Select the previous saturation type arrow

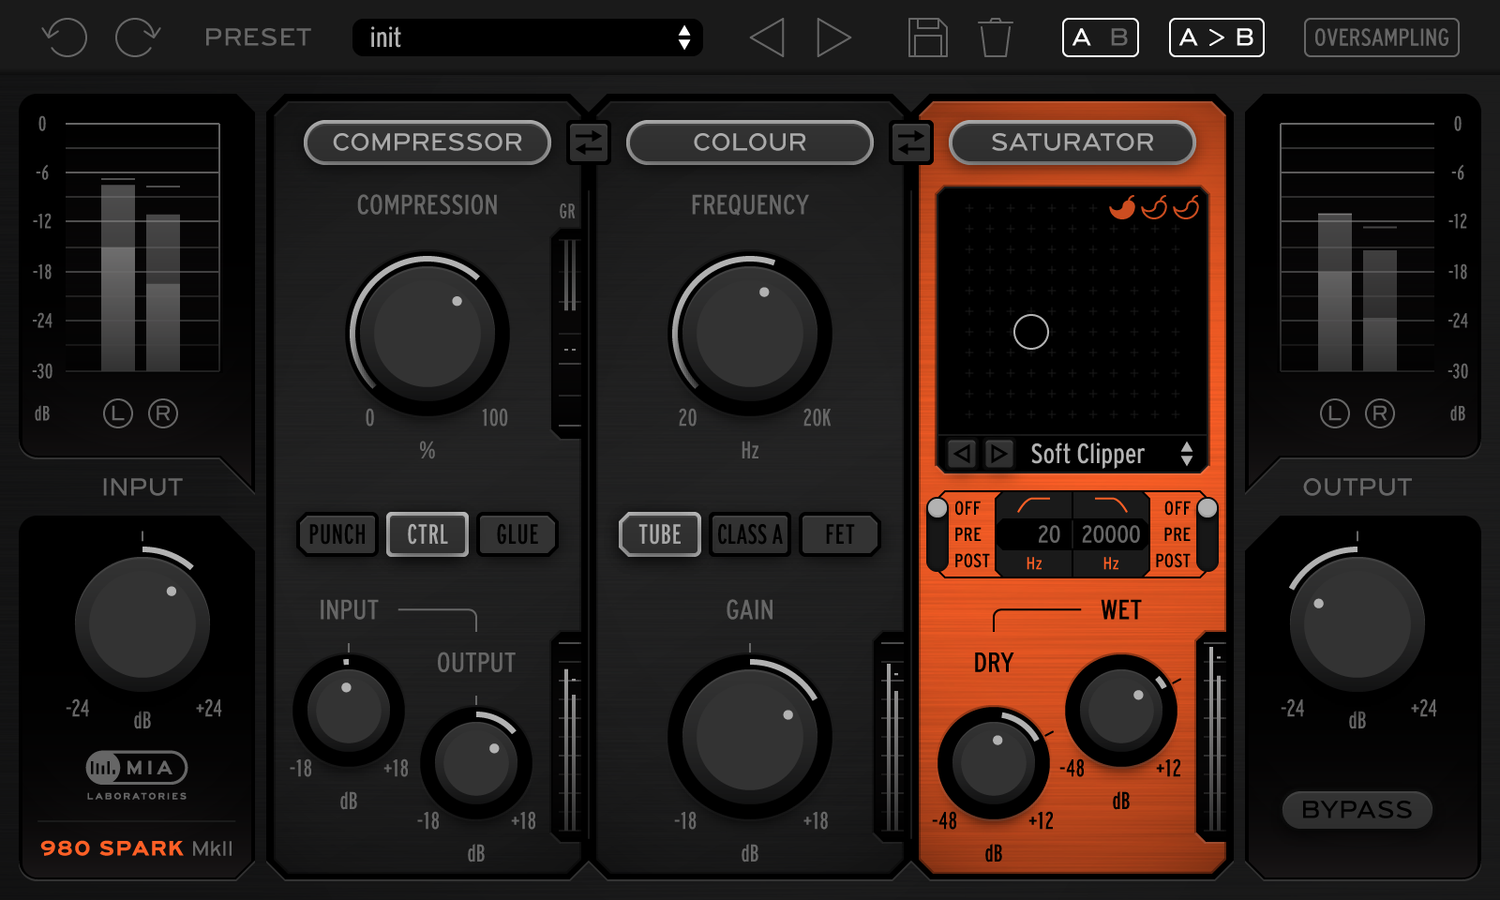coord(962,454)
